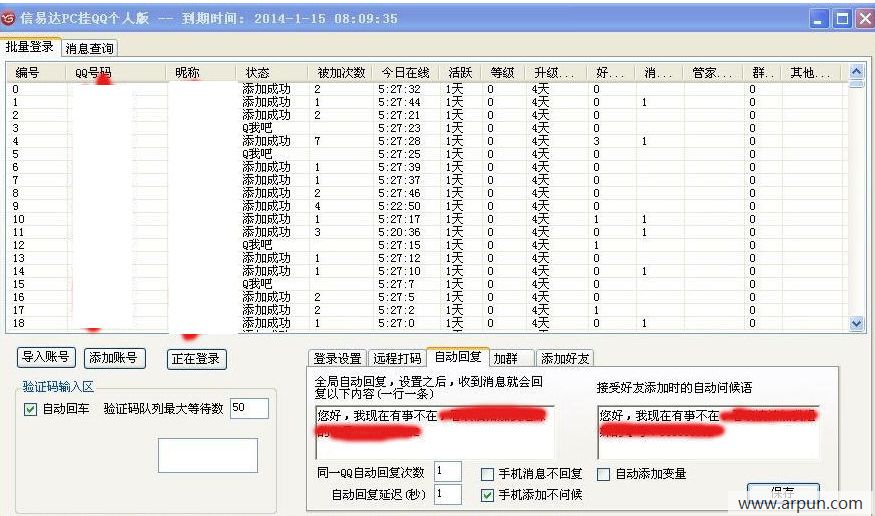
Task: Click the 添加账号 button
Action: pos(114,358)
